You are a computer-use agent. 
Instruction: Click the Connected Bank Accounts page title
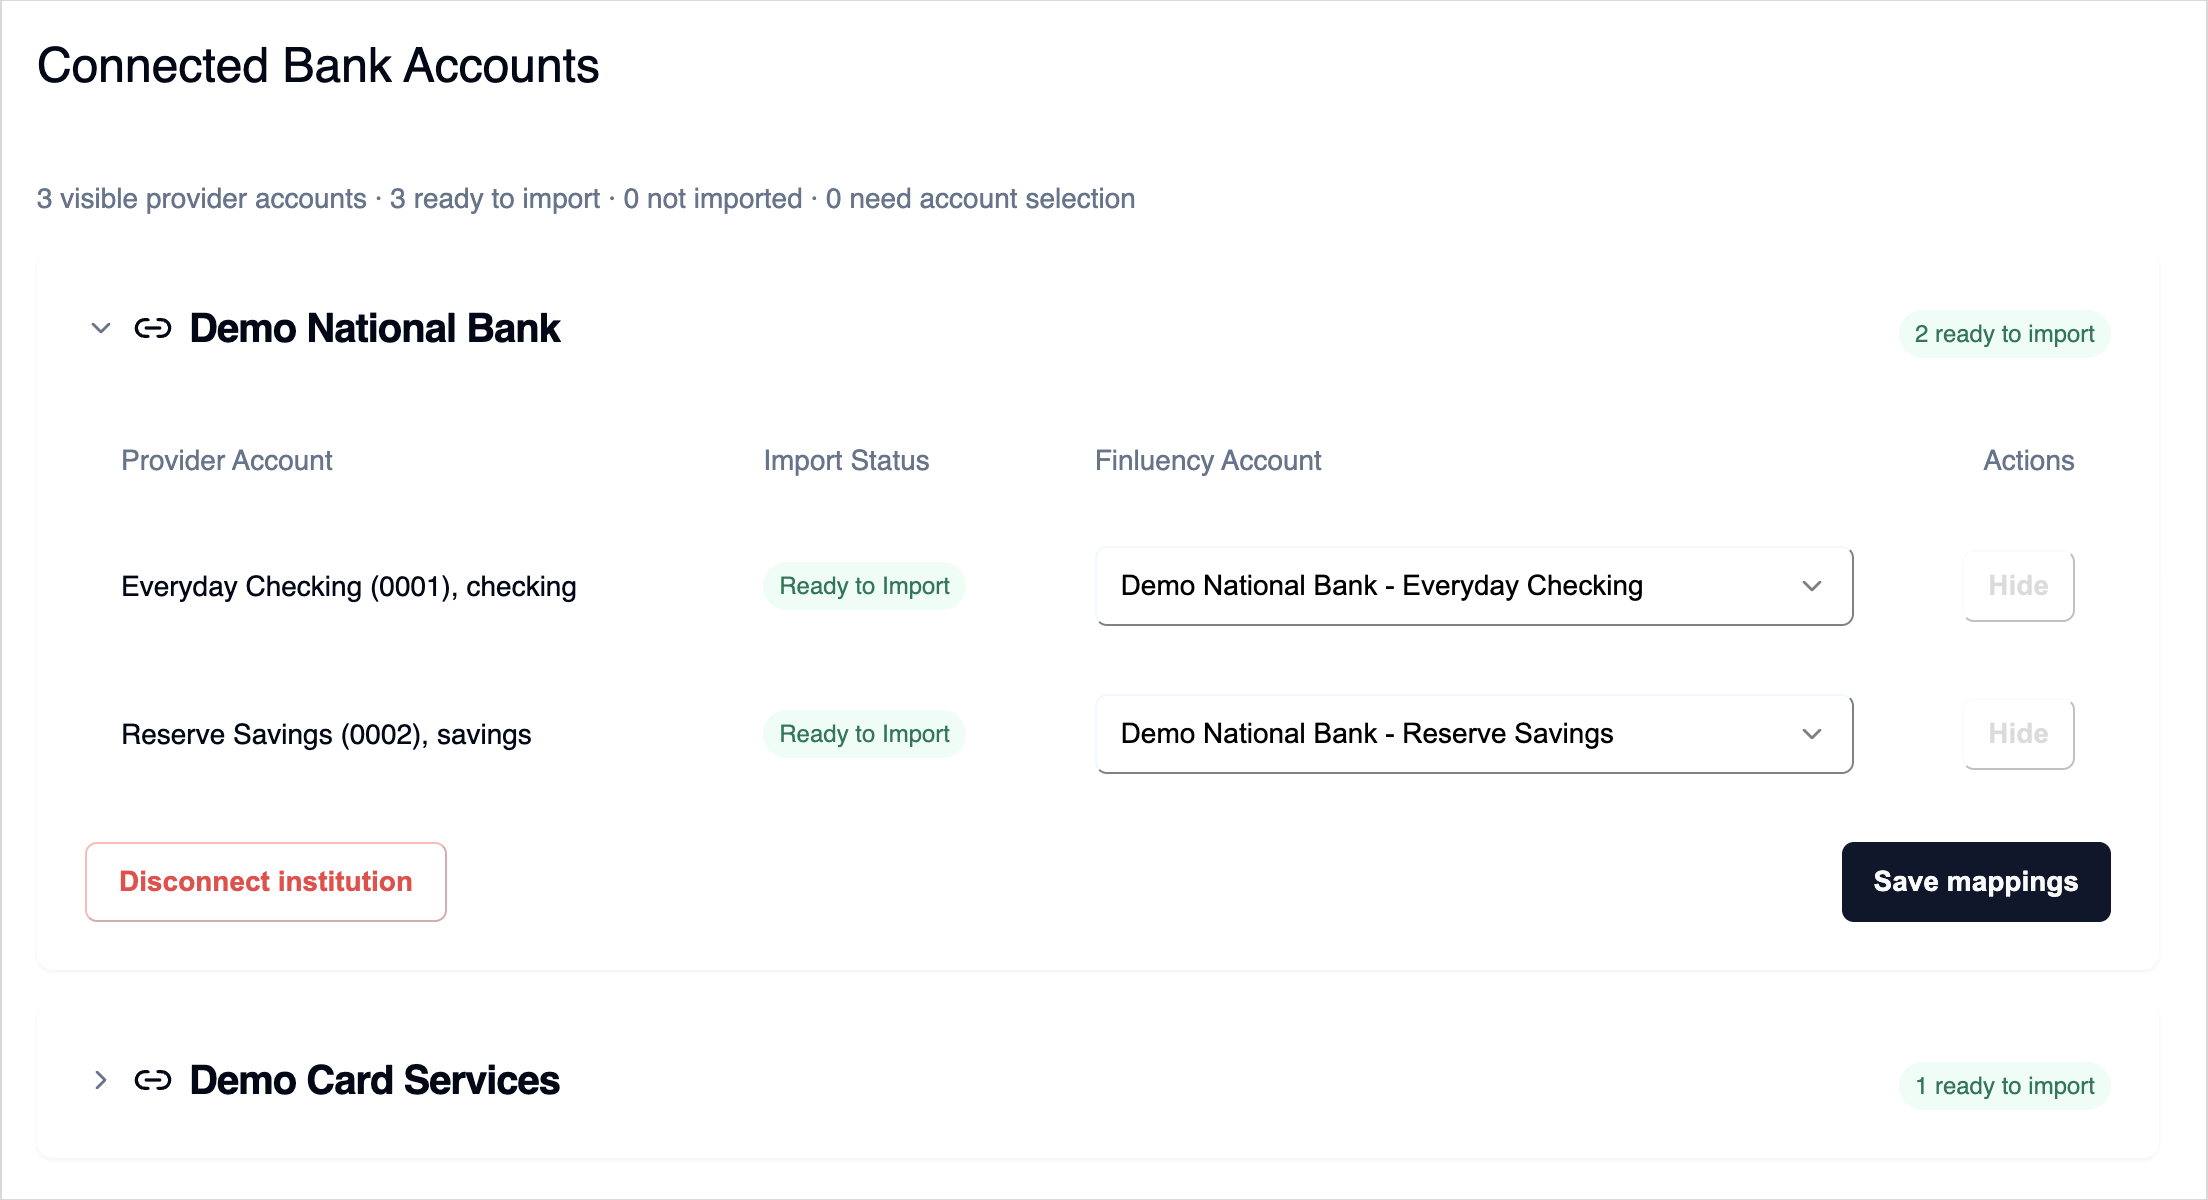318,66
